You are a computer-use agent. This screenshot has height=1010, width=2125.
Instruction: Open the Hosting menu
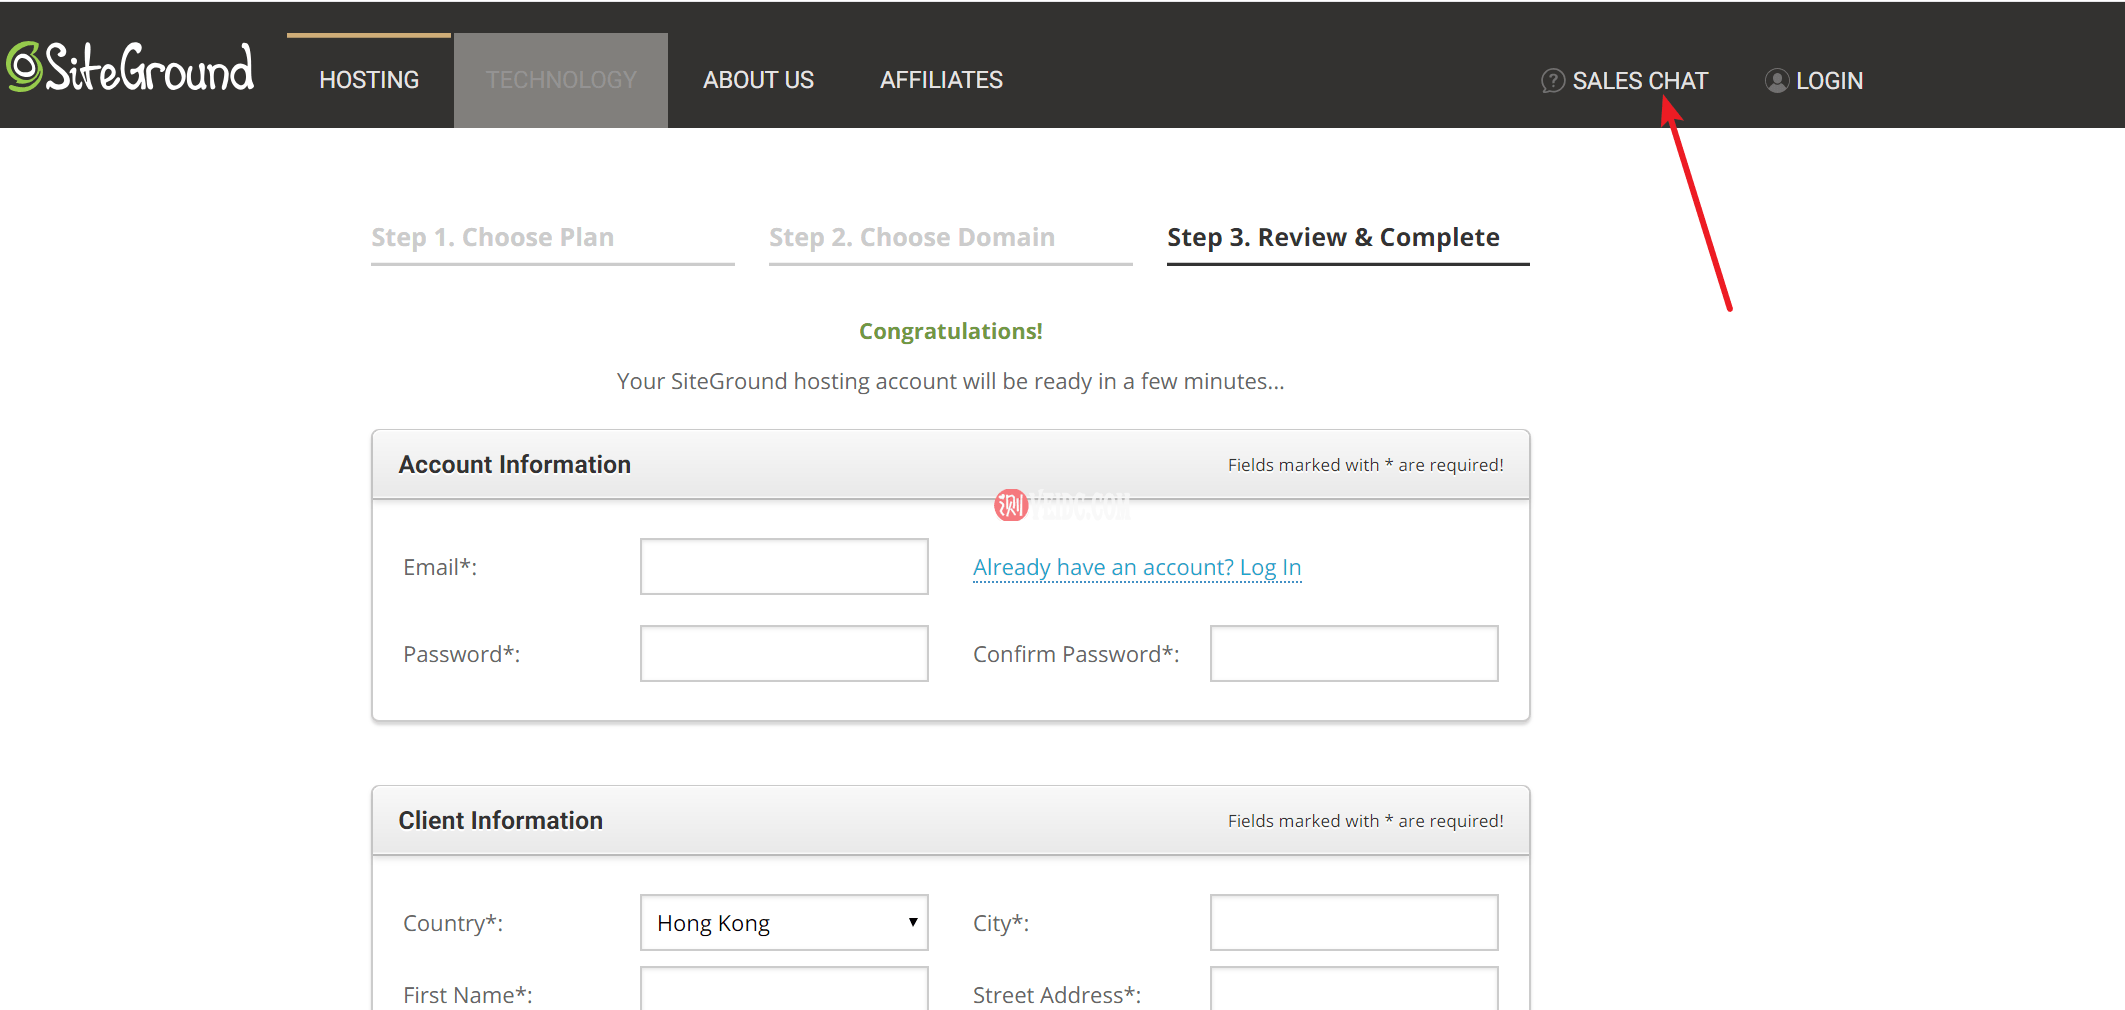click(x=369, y=80)
